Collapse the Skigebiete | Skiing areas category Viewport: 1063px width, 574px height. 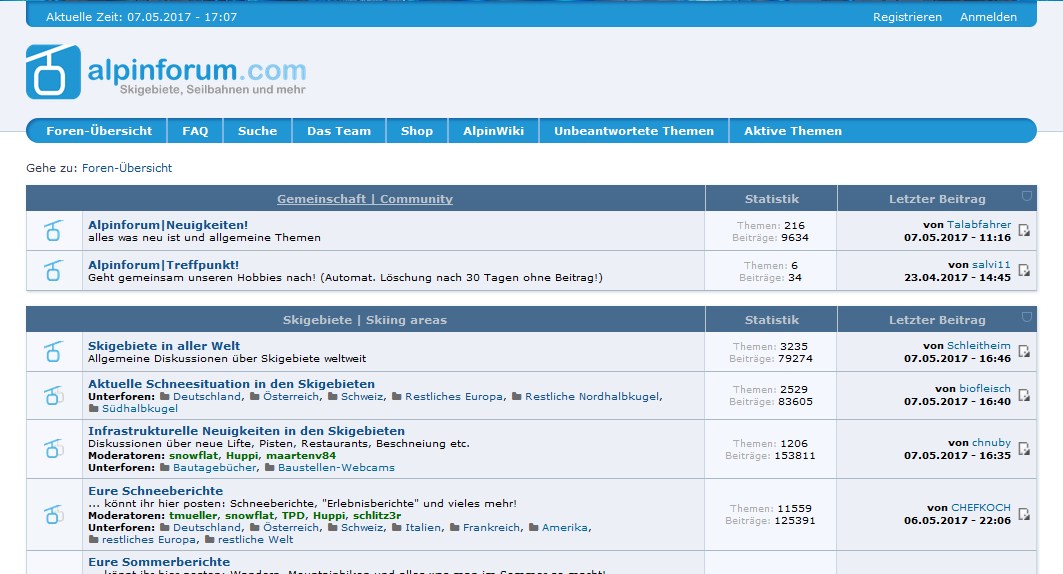1027,317
